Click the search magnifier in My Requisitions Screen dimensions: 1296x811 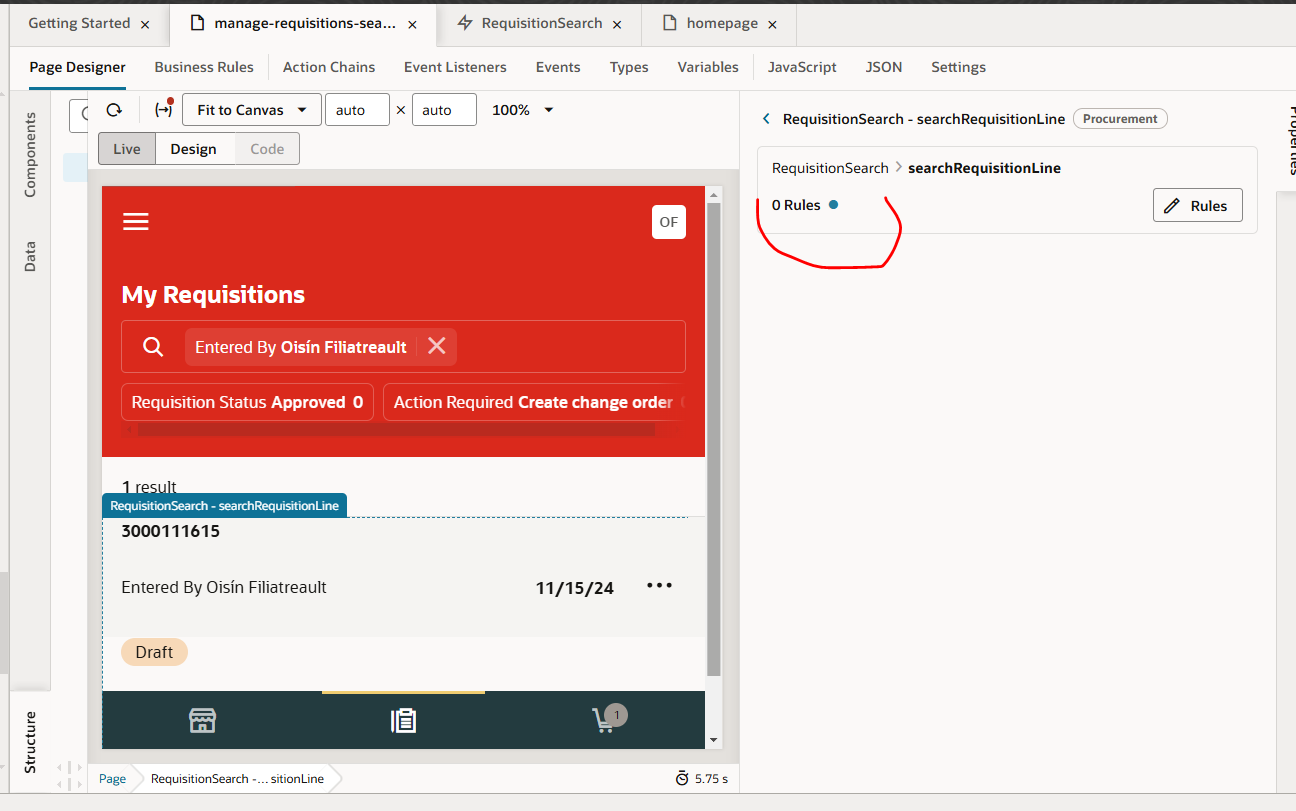(152, 345)
